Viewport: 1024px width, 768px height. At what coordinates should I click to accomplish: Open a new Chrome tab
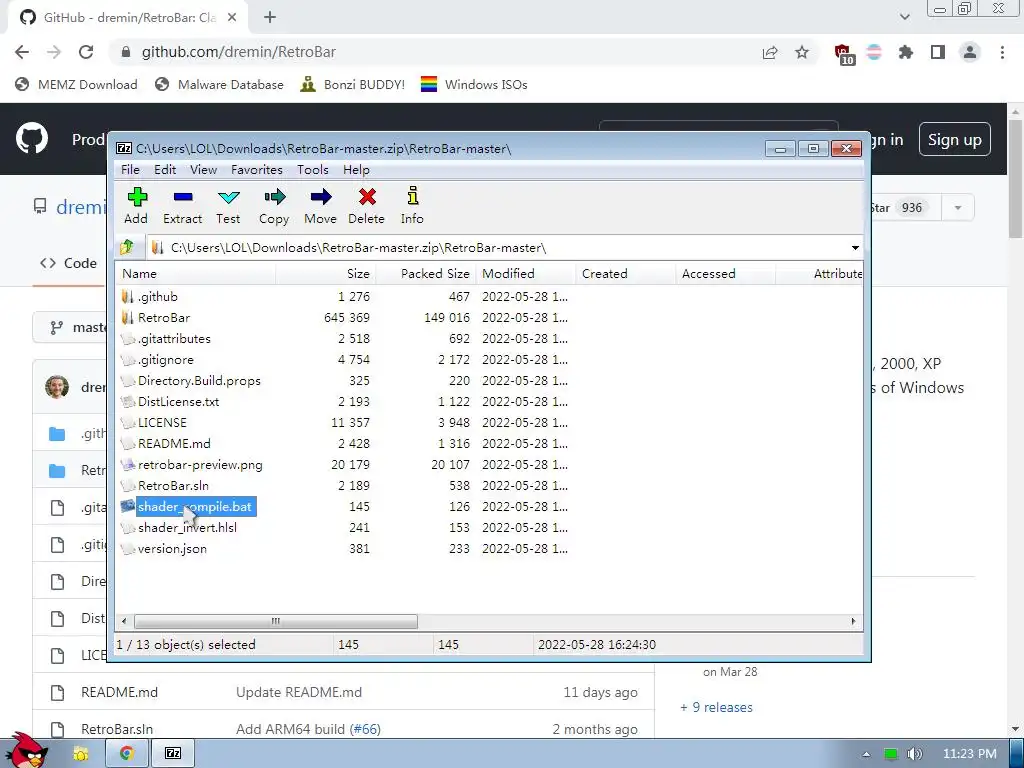270,17
